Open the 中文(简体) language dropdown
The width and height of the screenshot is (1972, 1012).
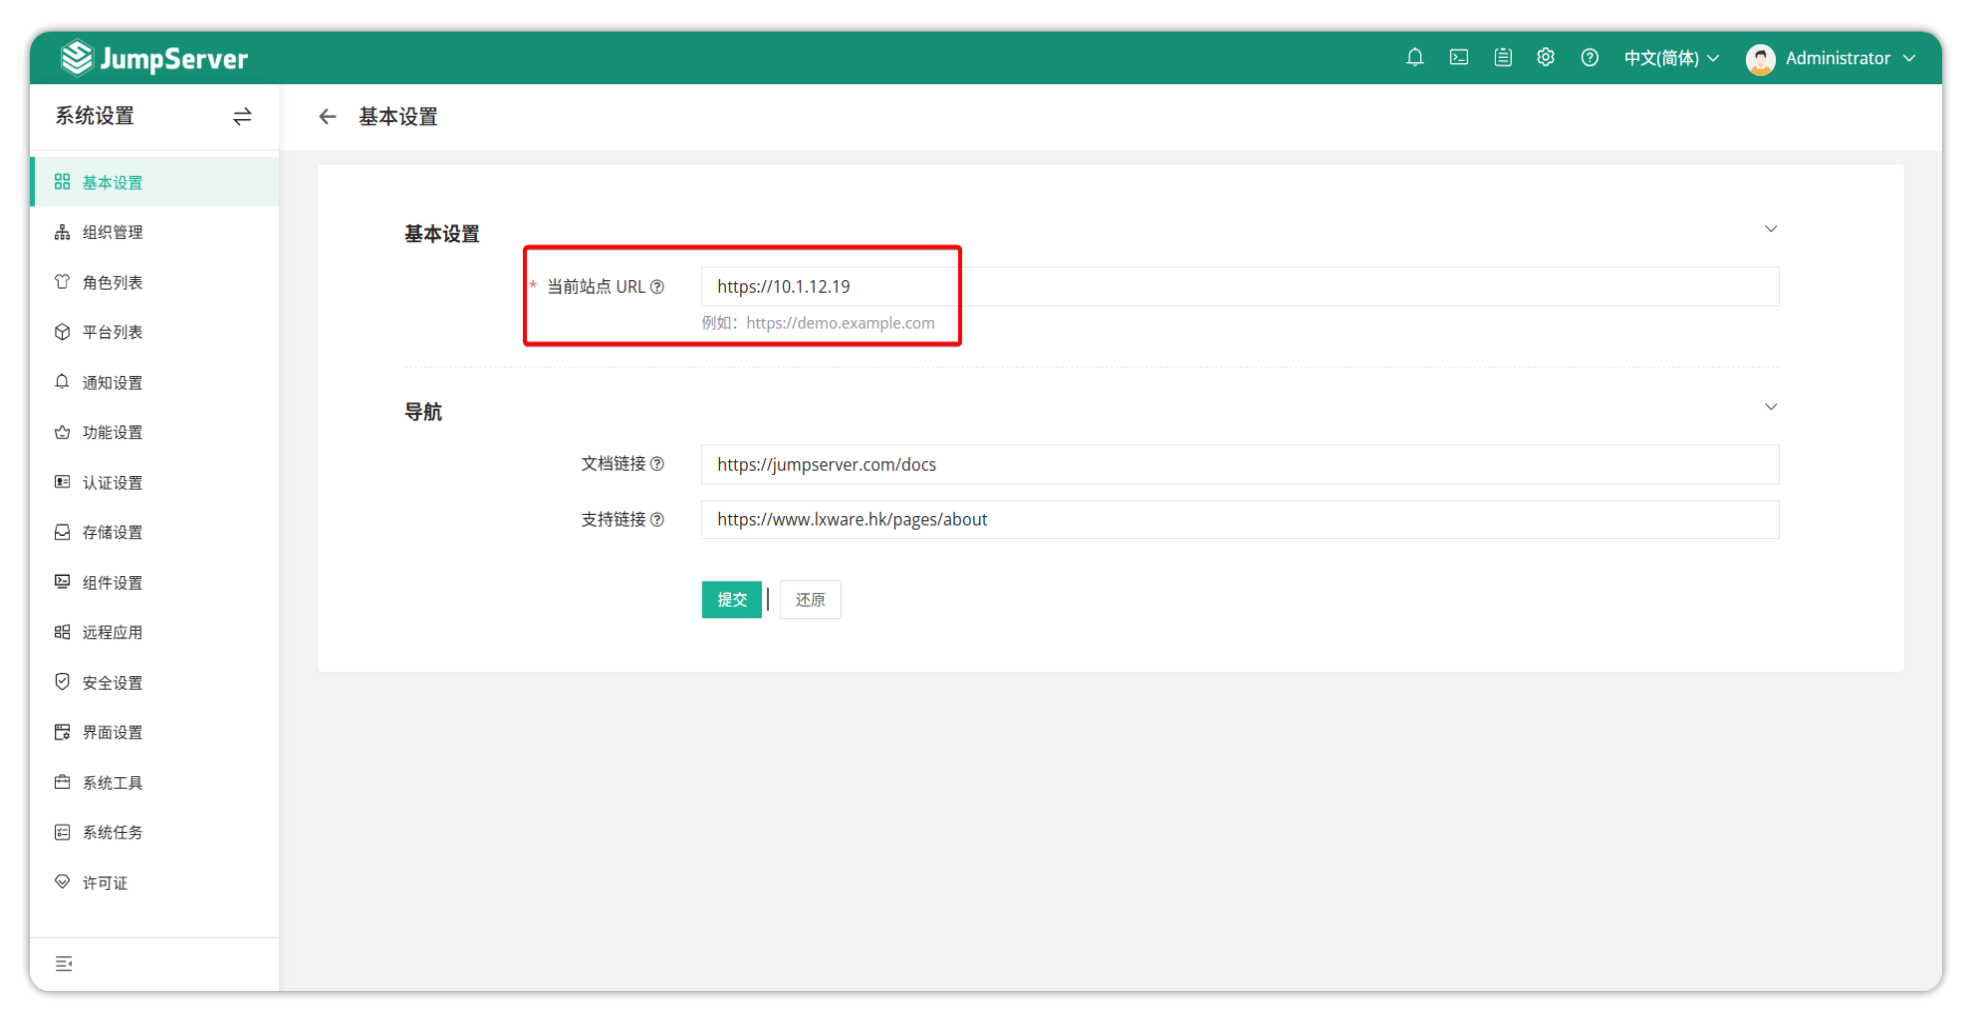(1670, 58)
